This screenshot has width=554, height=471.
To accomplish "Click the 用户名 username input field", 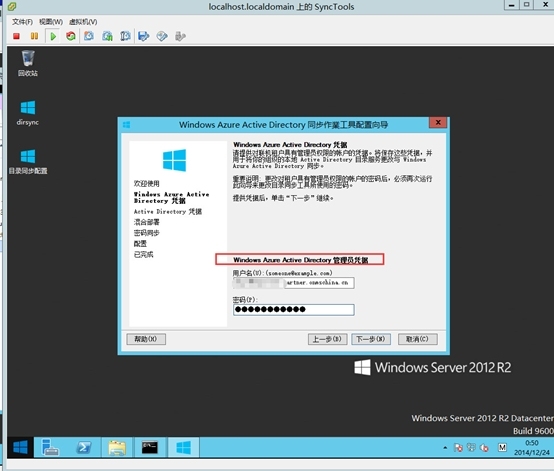I will point(294,283).
